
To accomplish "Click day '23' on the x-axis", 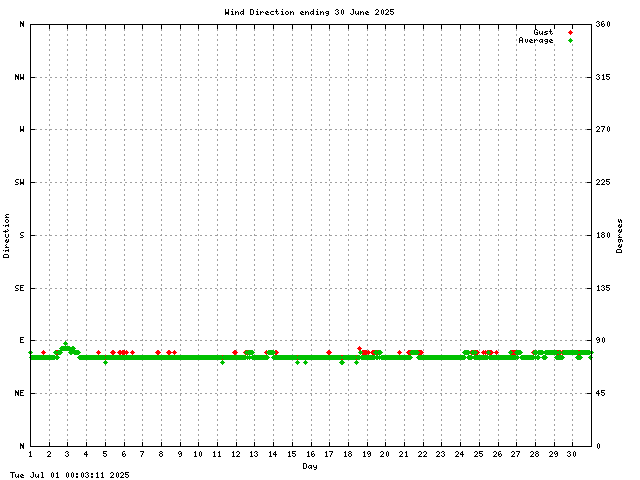I will tap(440, 454).
